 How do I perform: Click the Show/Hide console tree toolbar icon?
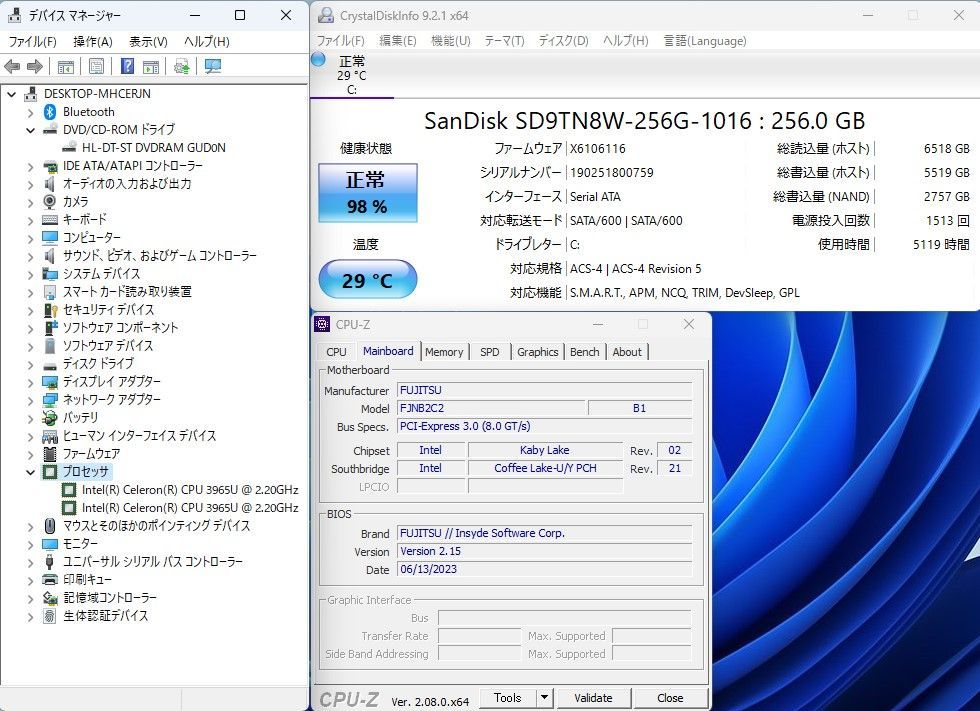[x=65, y=67]
